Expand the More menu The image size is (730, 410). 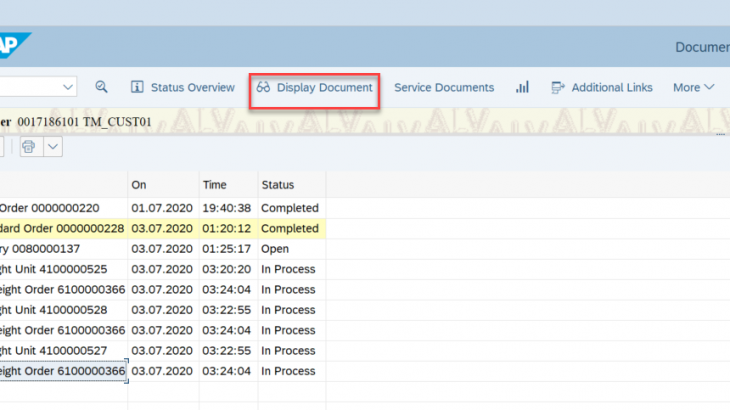coord(693,87)
